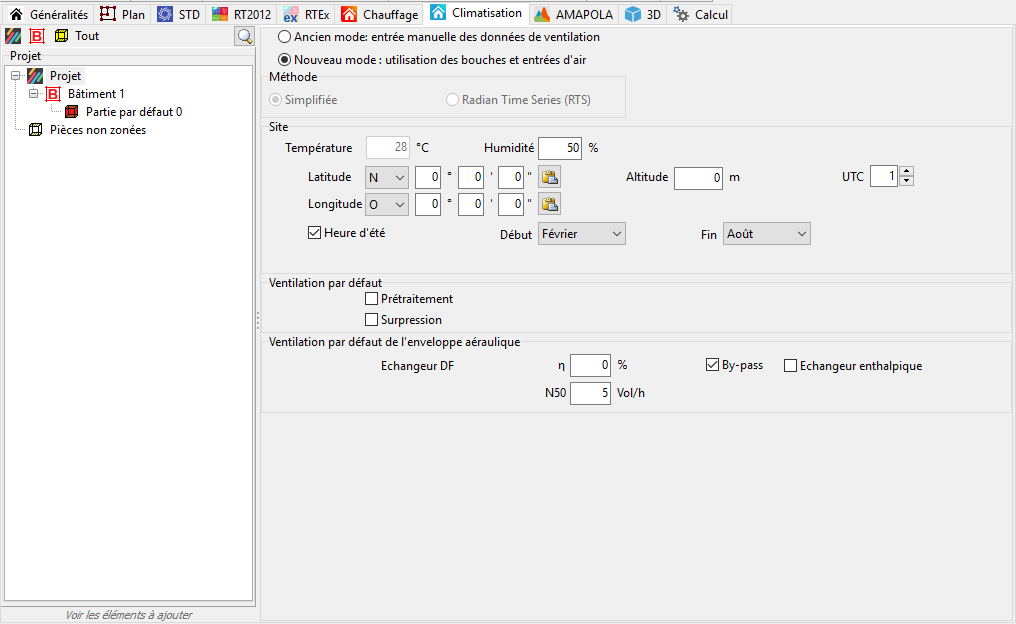Enable the Prétraitement checkbox
Screen dimensions: 1016x624
[x=371, y=299]
